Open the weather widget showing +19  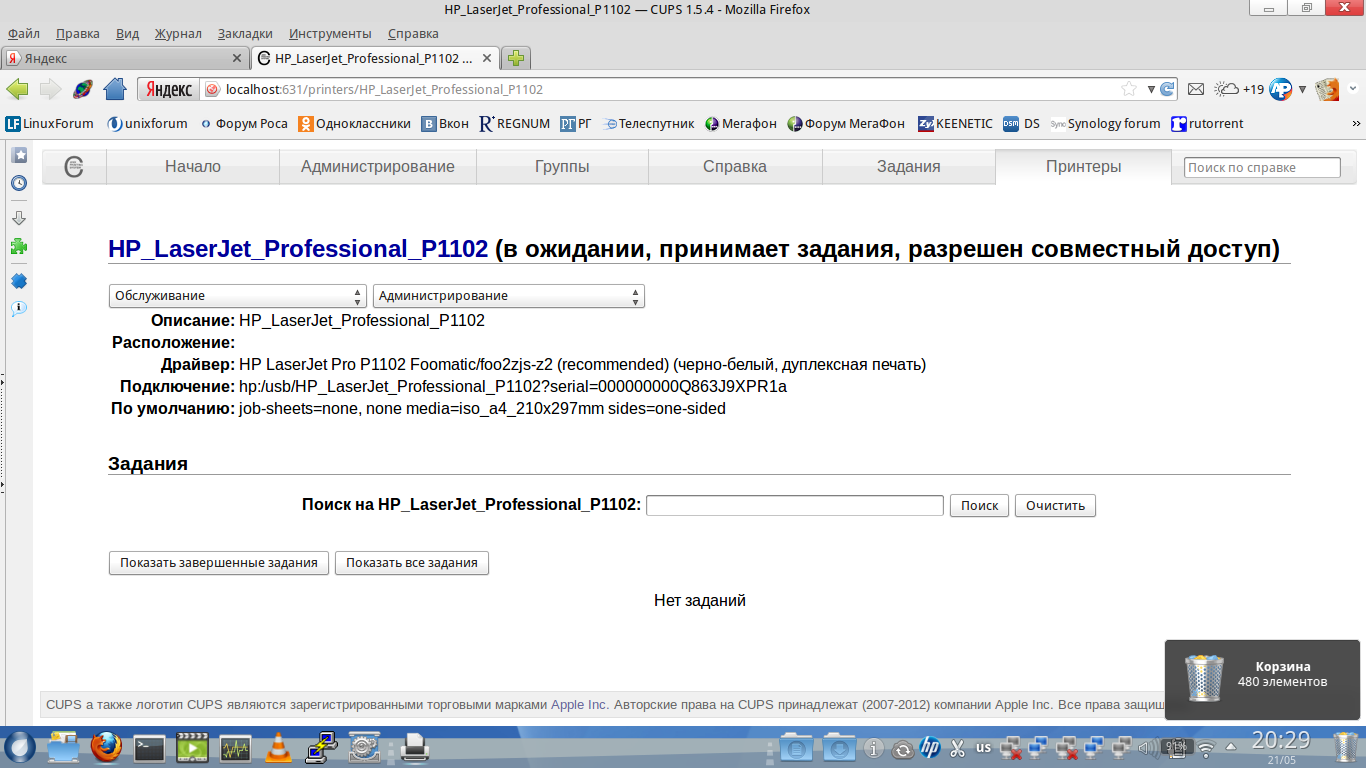1239,89
